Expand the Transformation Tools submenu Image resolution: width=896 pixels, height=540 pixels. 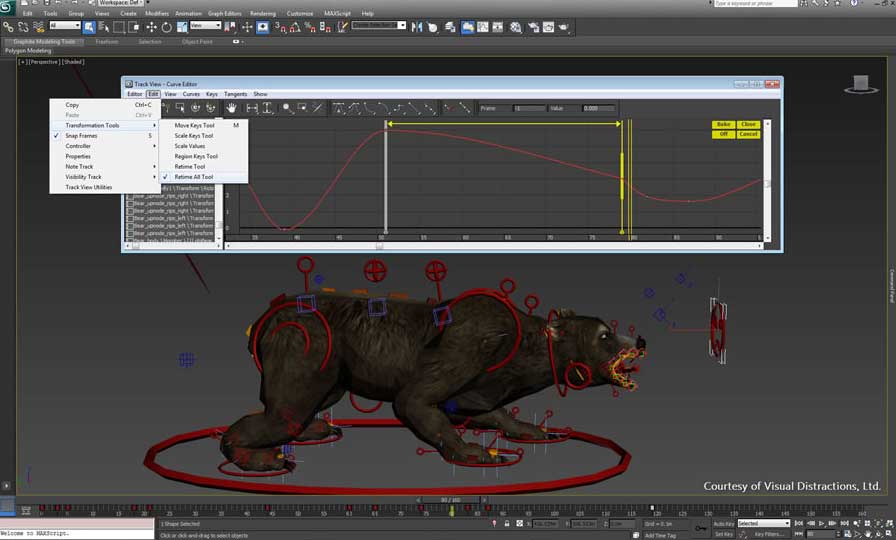click(103, 125)
